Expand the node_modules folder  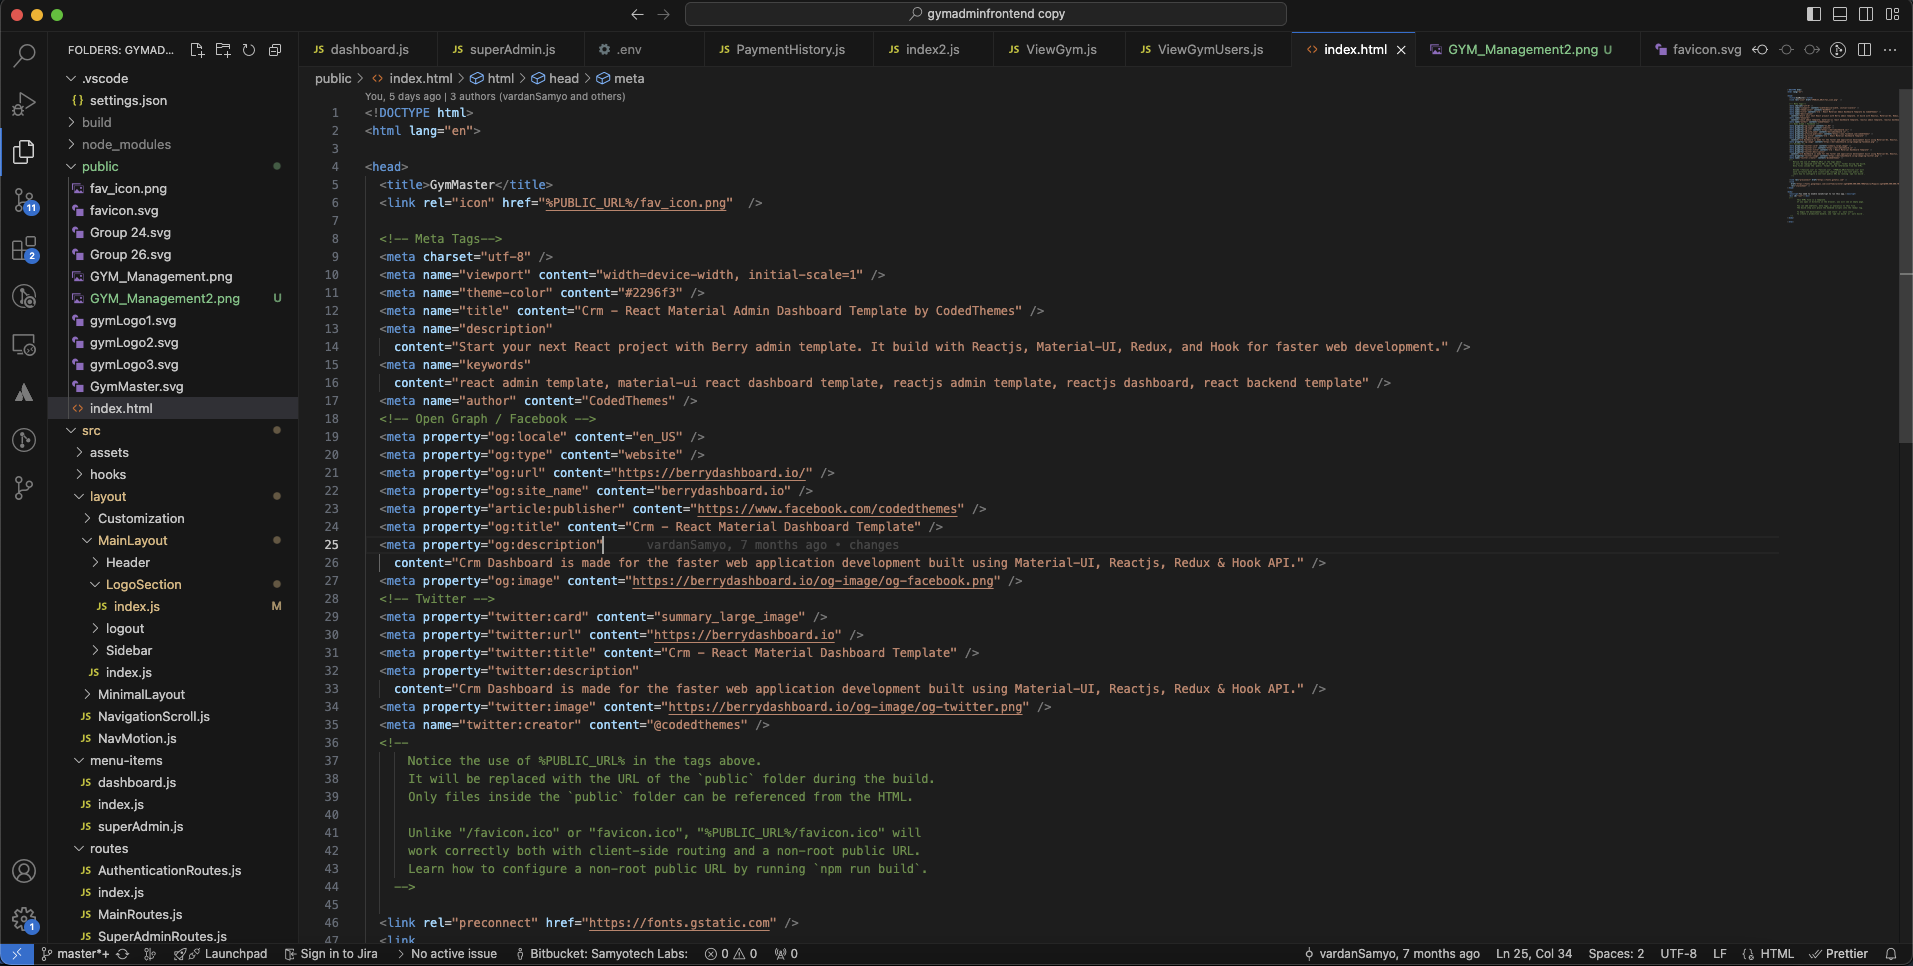click(x=126, y=144)
